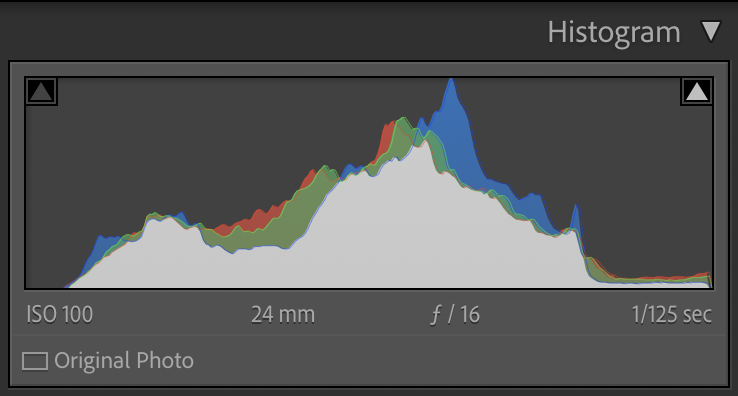Image resolution: width=738 pixels, height=396 pixels.
Task: Click the ISO 100 readout
Action: (60, 315)
